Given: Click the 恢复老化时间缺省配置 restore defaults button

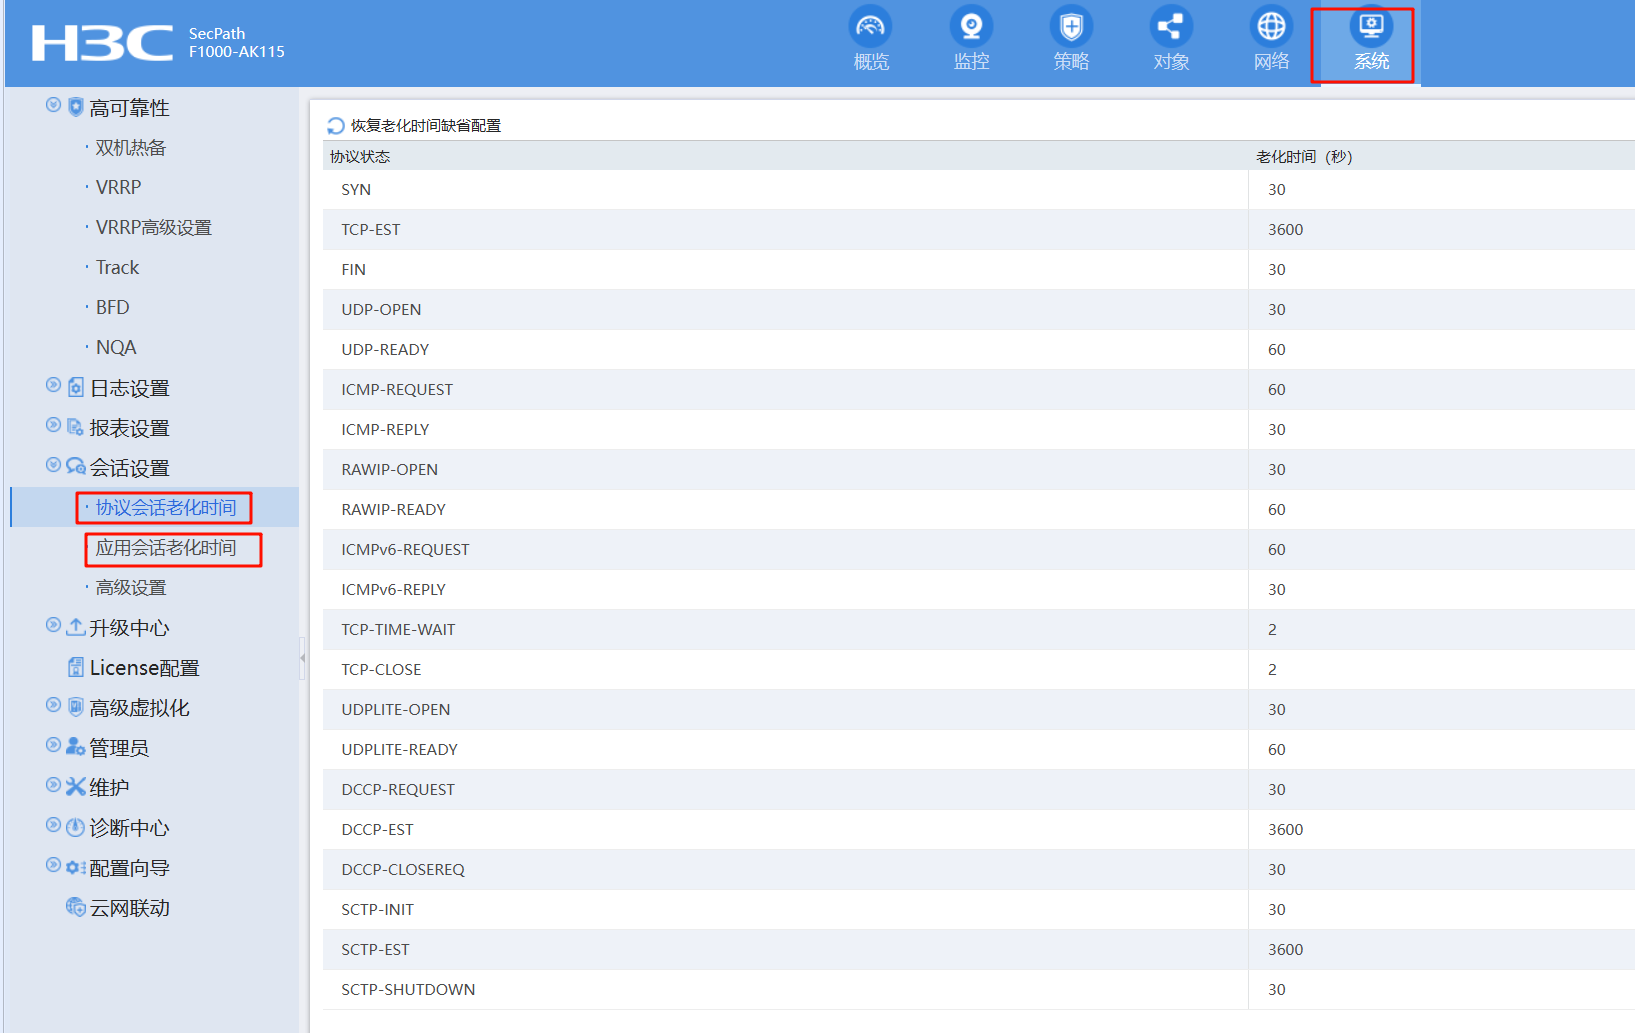Looking at the screenshot, I should [425, 126].
